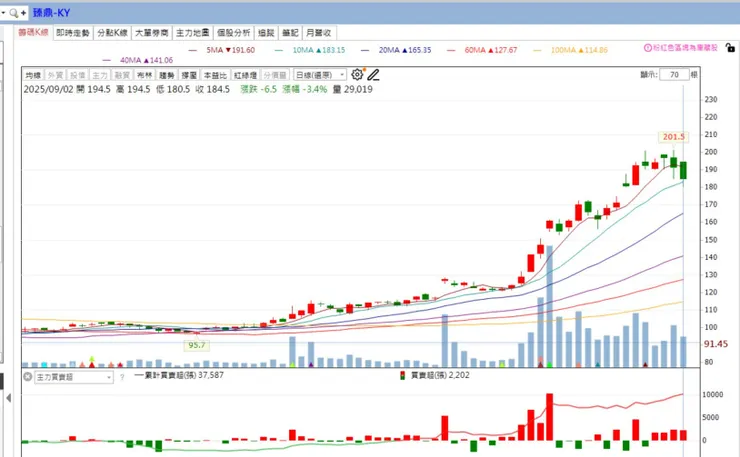Image resolution: width=740 pixels, height=457 pixels.
Task: Click the 20MA line color swatch
Action: click(365, 50)
